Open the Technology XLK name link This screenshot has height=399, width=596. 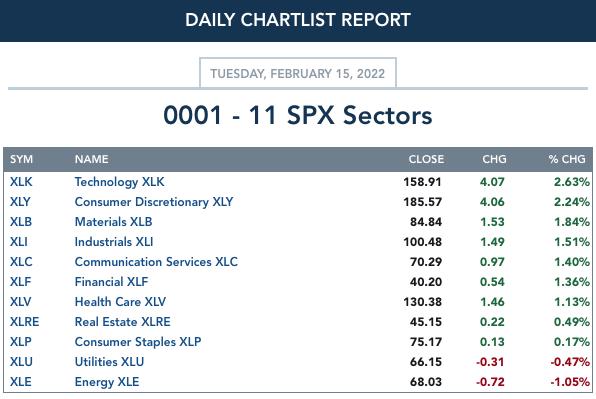pos(119,182)
